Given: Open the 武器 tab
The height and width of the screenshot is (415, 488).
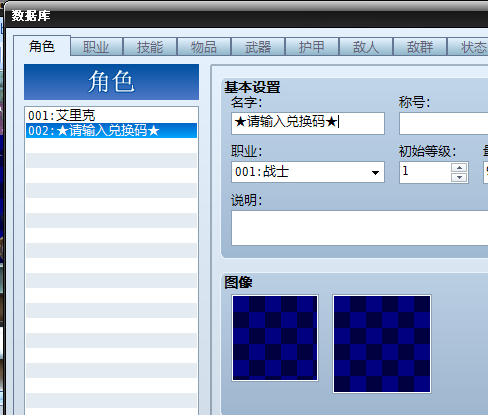Looking at the screenshot, I should (258, 47).
